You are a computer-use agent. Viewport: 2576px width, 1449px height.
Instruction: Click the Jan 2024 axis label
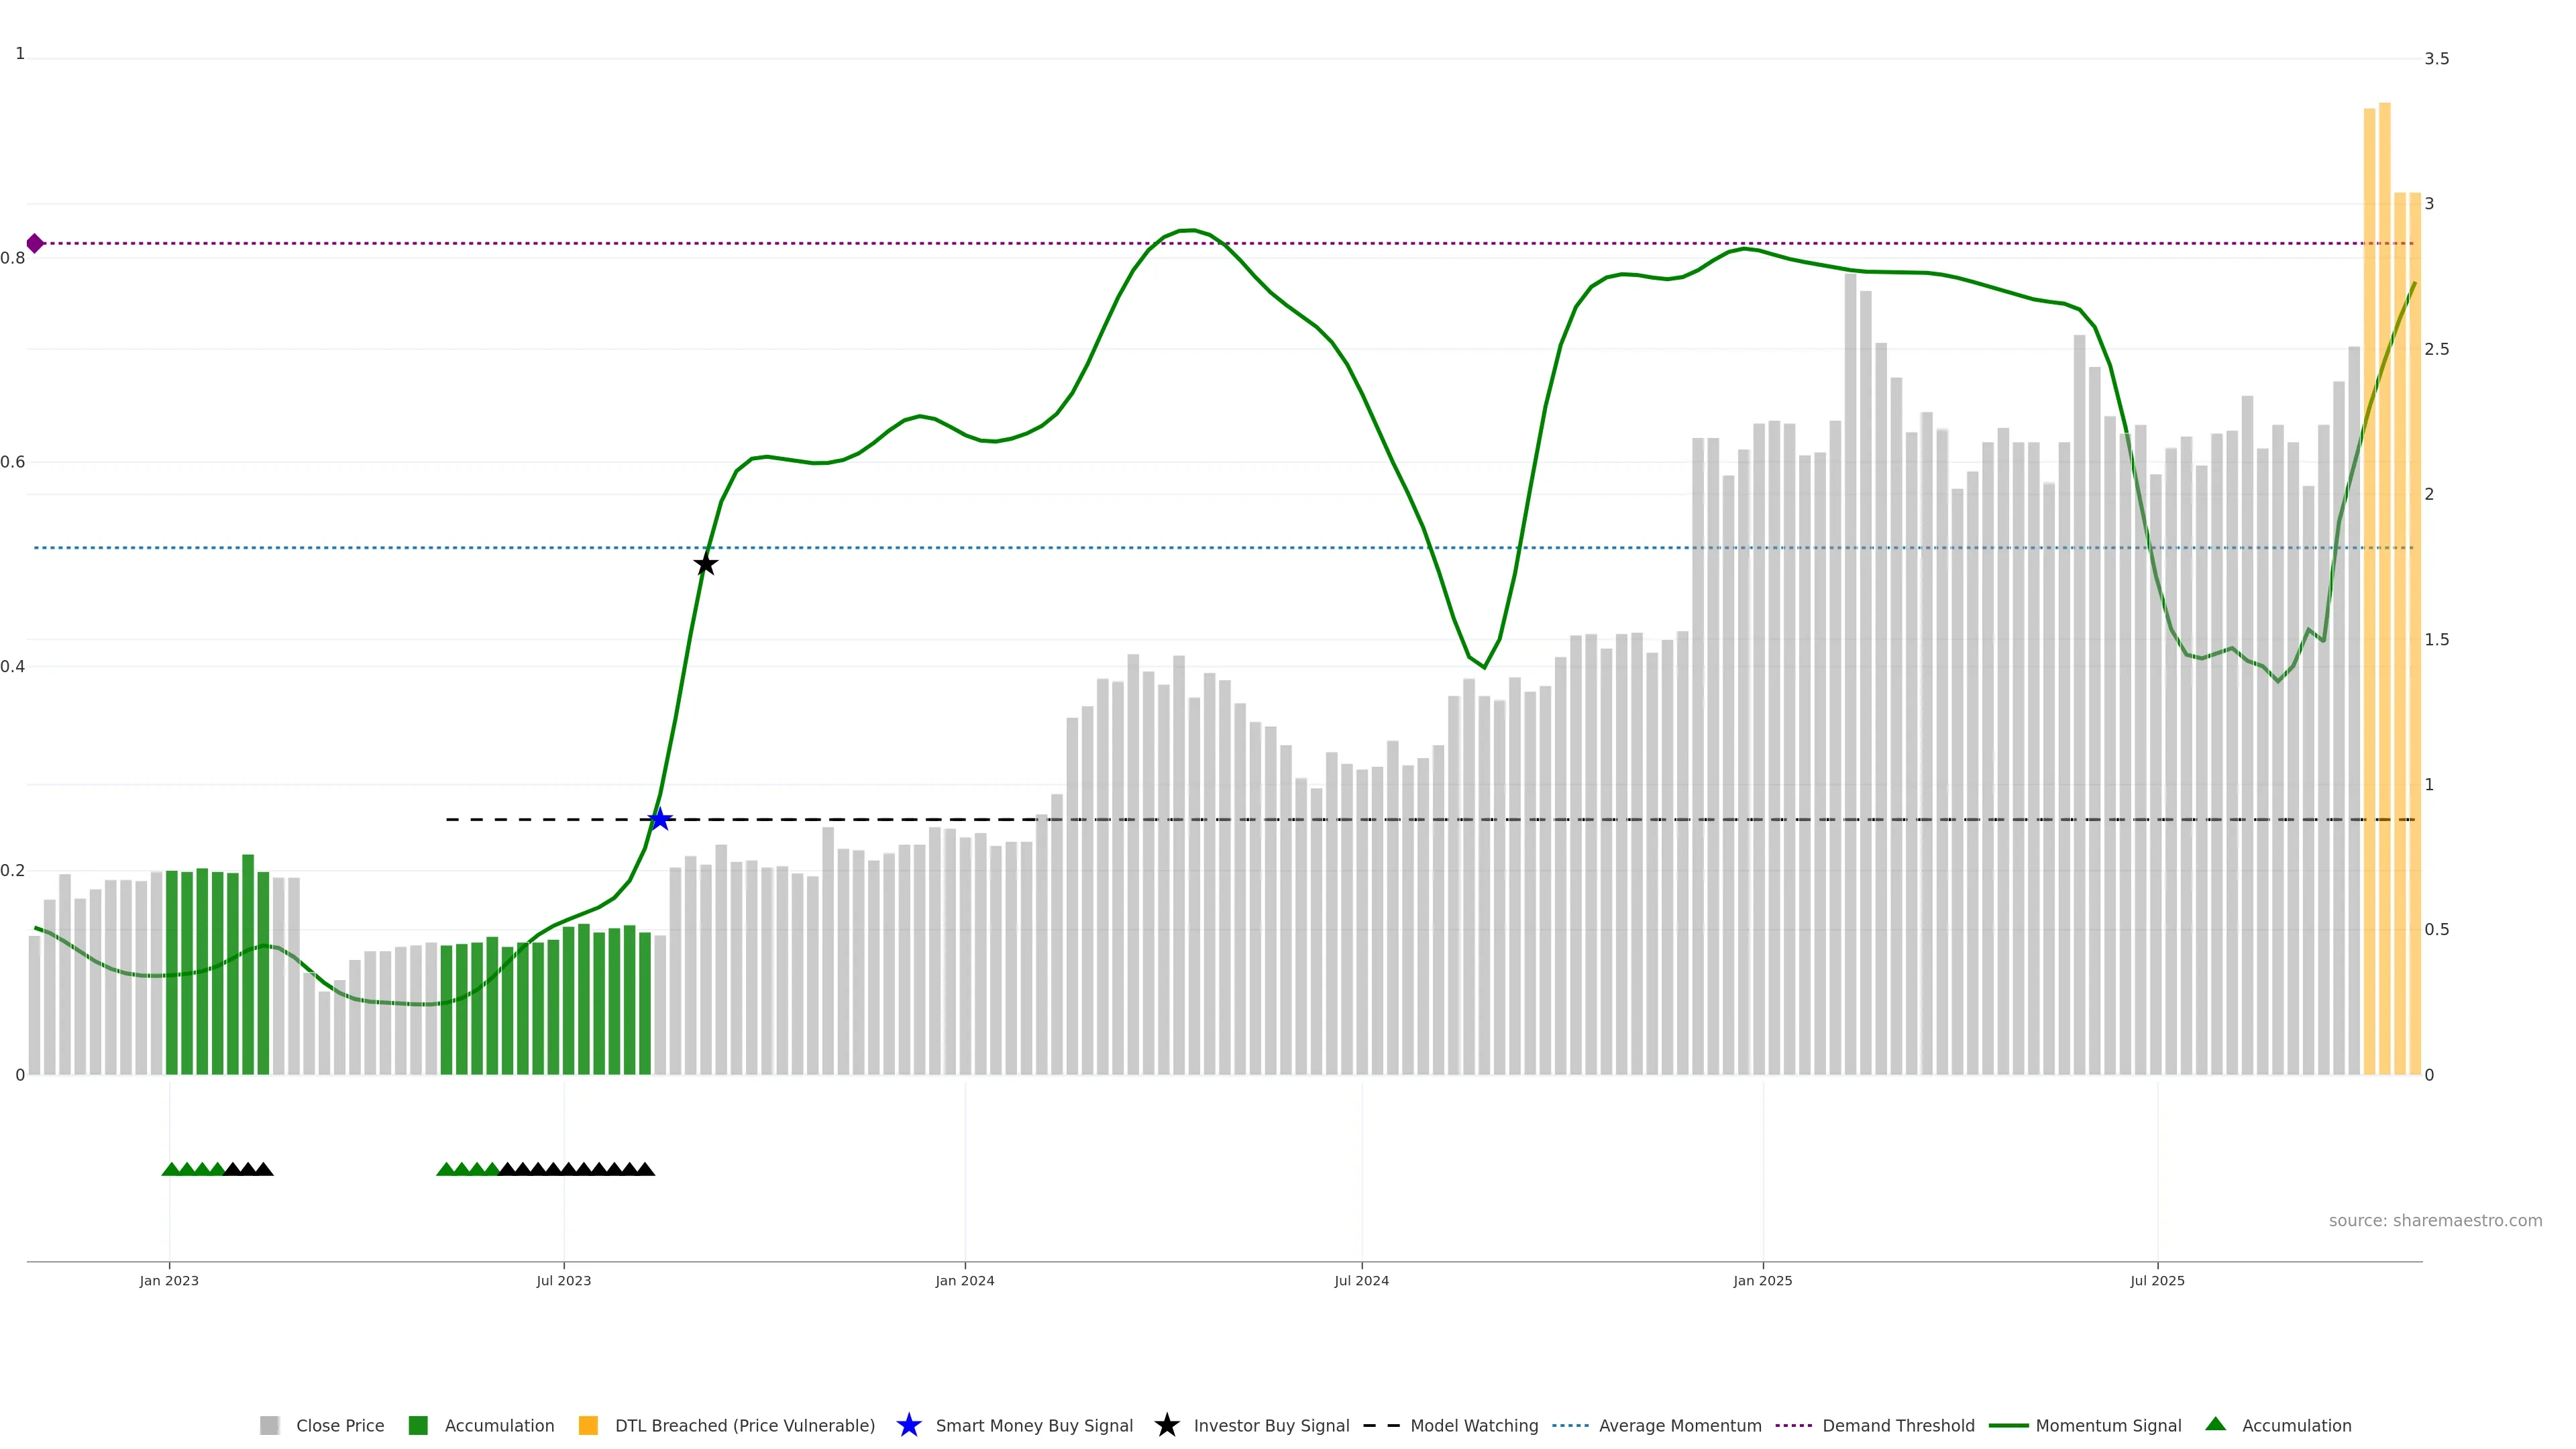pos(964,1280)
